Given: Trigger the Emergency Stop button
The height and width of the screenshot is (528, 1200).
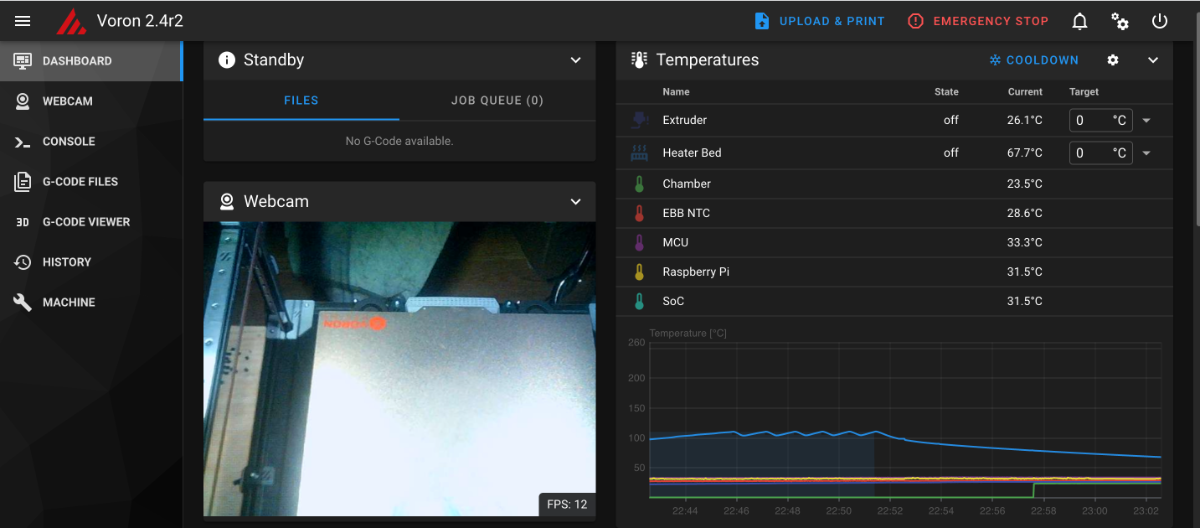Looking at the screenshot, I should 978,21.
